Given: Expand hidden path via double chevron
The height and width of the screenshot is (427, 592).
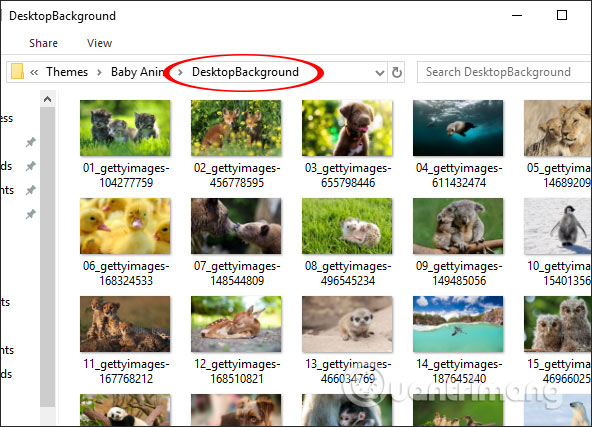Looking at the screenshot, I should pyautogui.click(x=34, y=72).
